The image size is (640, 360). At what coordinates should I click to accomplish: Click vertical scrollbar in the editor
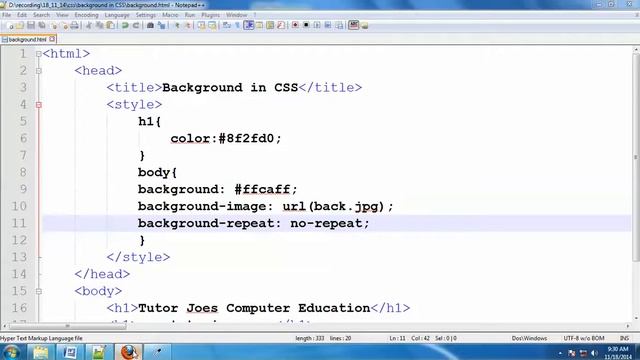636,157
